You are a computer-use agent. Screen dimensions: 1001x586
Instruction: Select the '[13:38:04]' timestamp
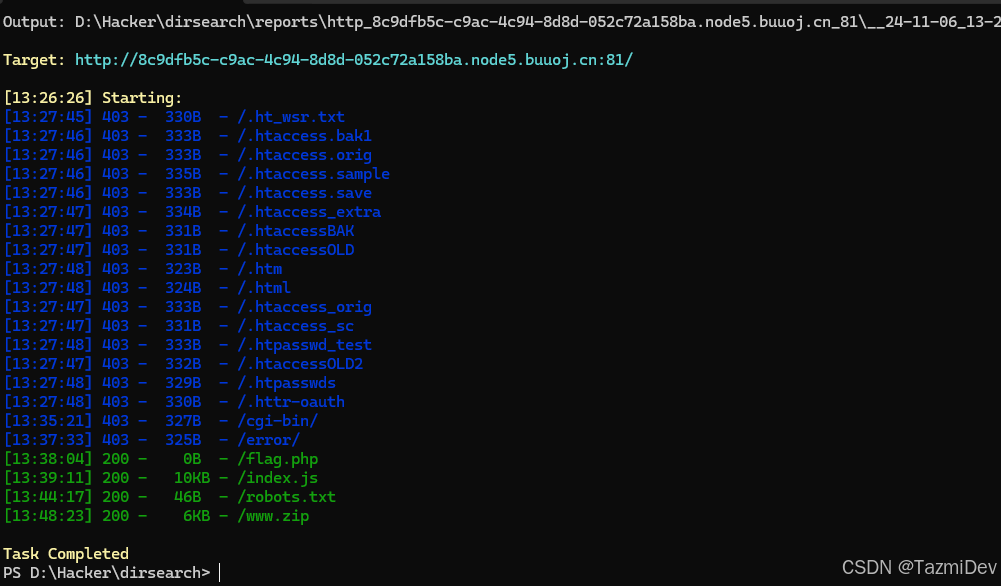point(48,458)
